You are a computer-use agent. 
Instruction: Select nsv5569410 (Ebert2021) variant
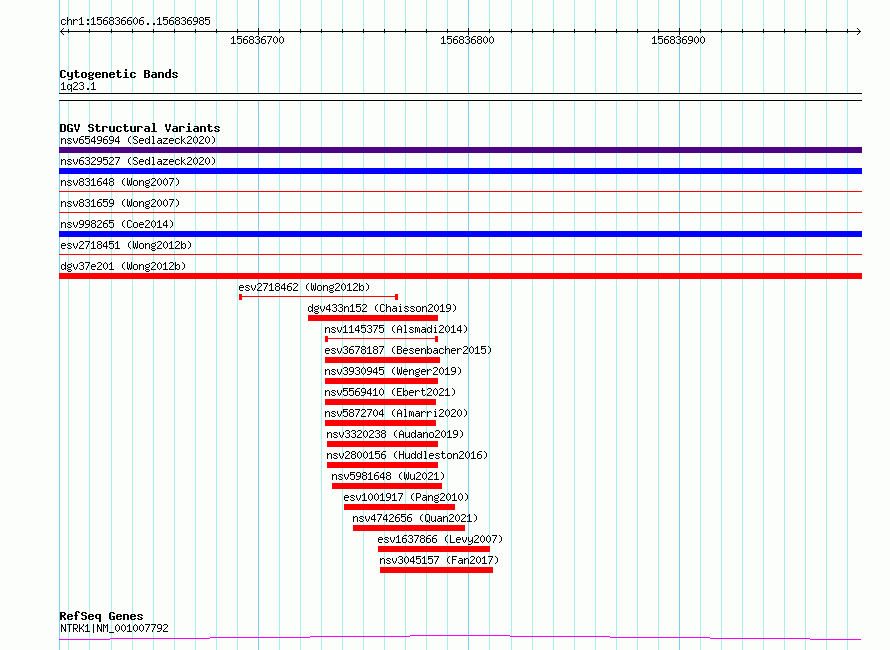[390, 392]
